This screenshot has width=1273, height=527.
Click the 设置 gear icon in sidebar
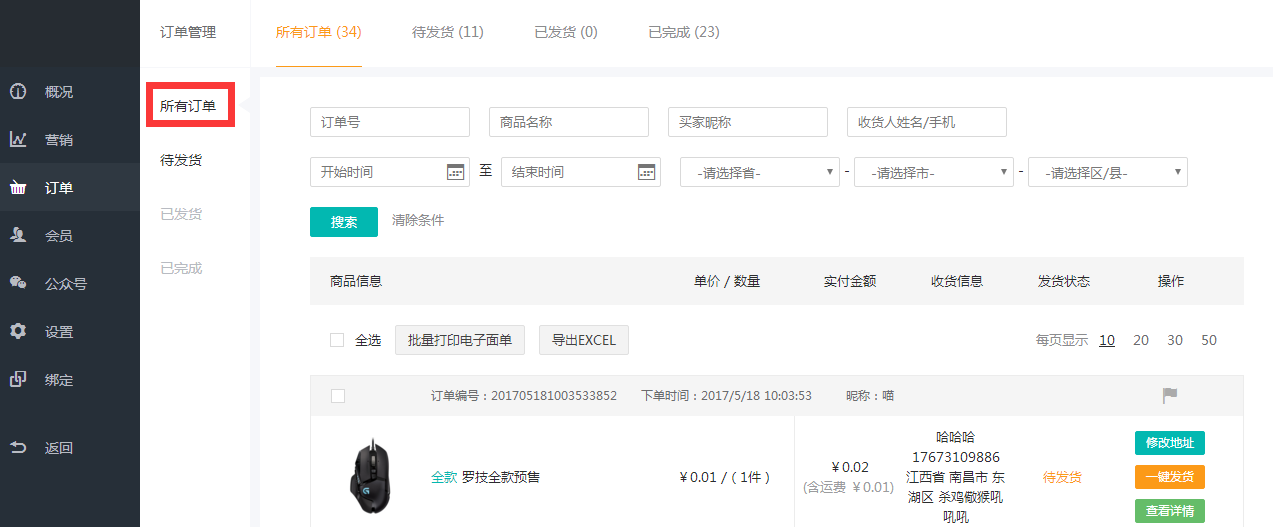click(x=18, y=332)
